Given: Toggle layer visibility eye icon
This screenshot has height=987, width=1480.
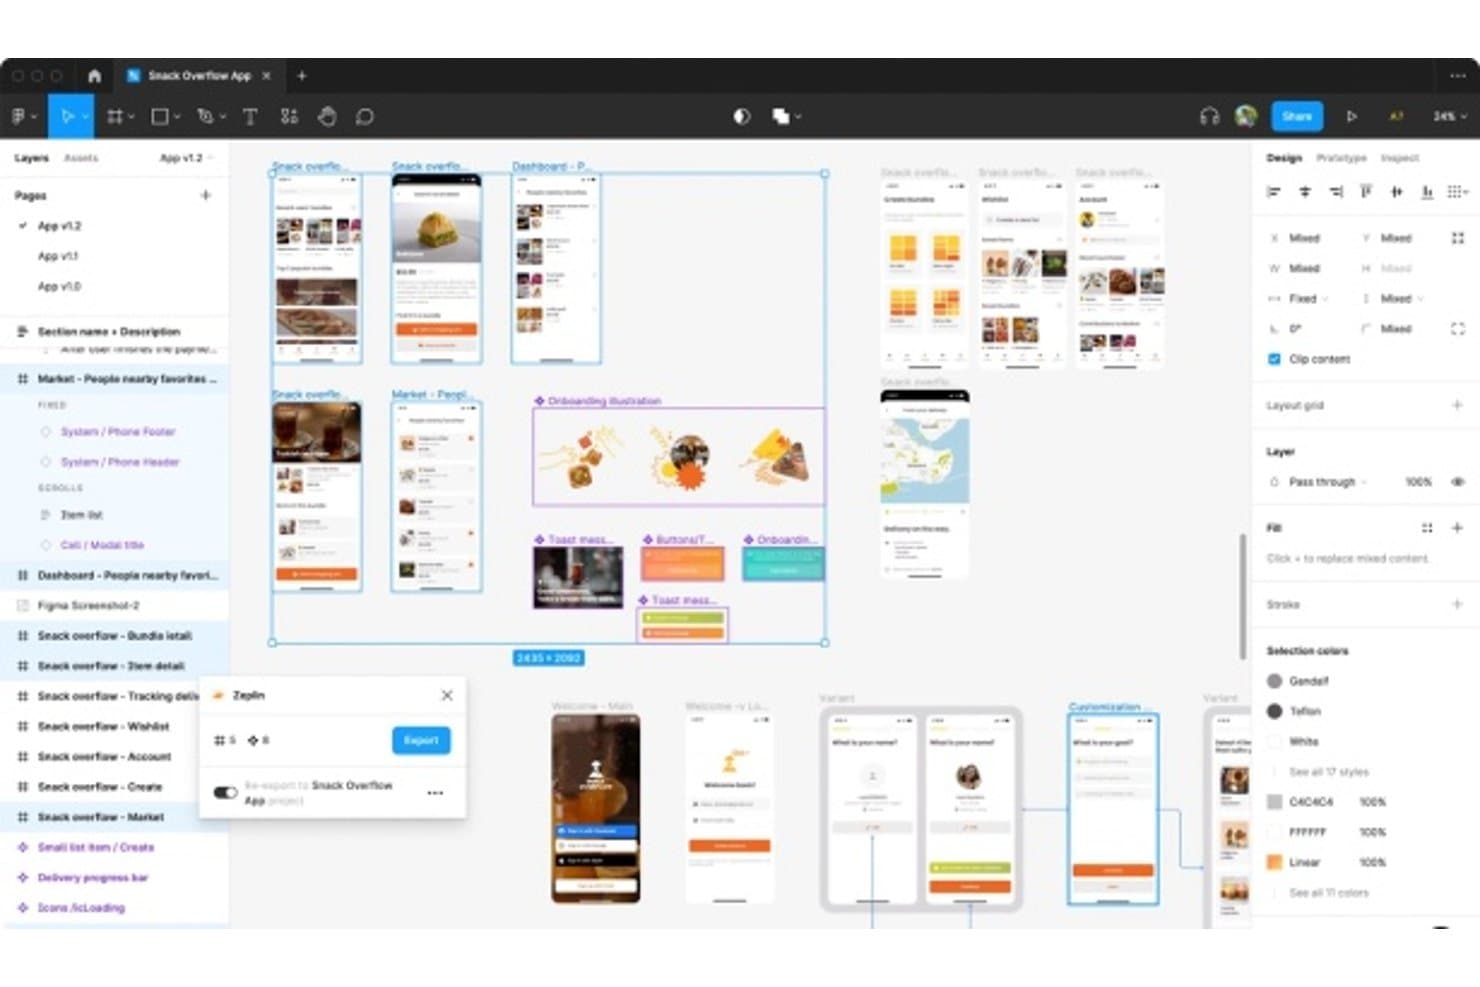Looking at the screenshot, I should click(1457, 482).
